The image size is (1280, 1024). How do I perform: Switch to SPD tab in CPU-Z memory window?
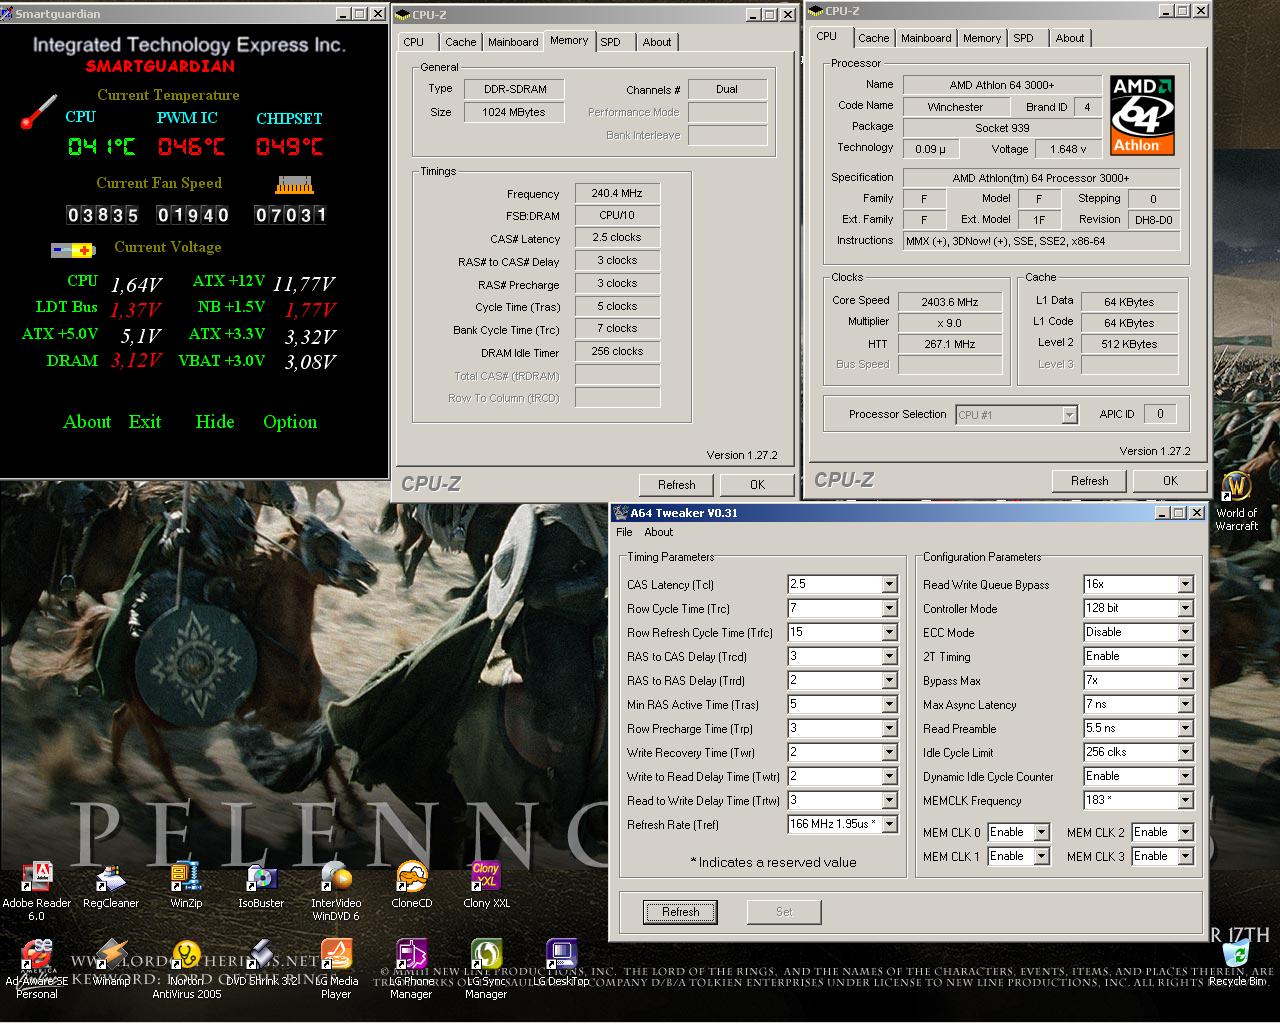pyautogui.click(x=611, y=42)
